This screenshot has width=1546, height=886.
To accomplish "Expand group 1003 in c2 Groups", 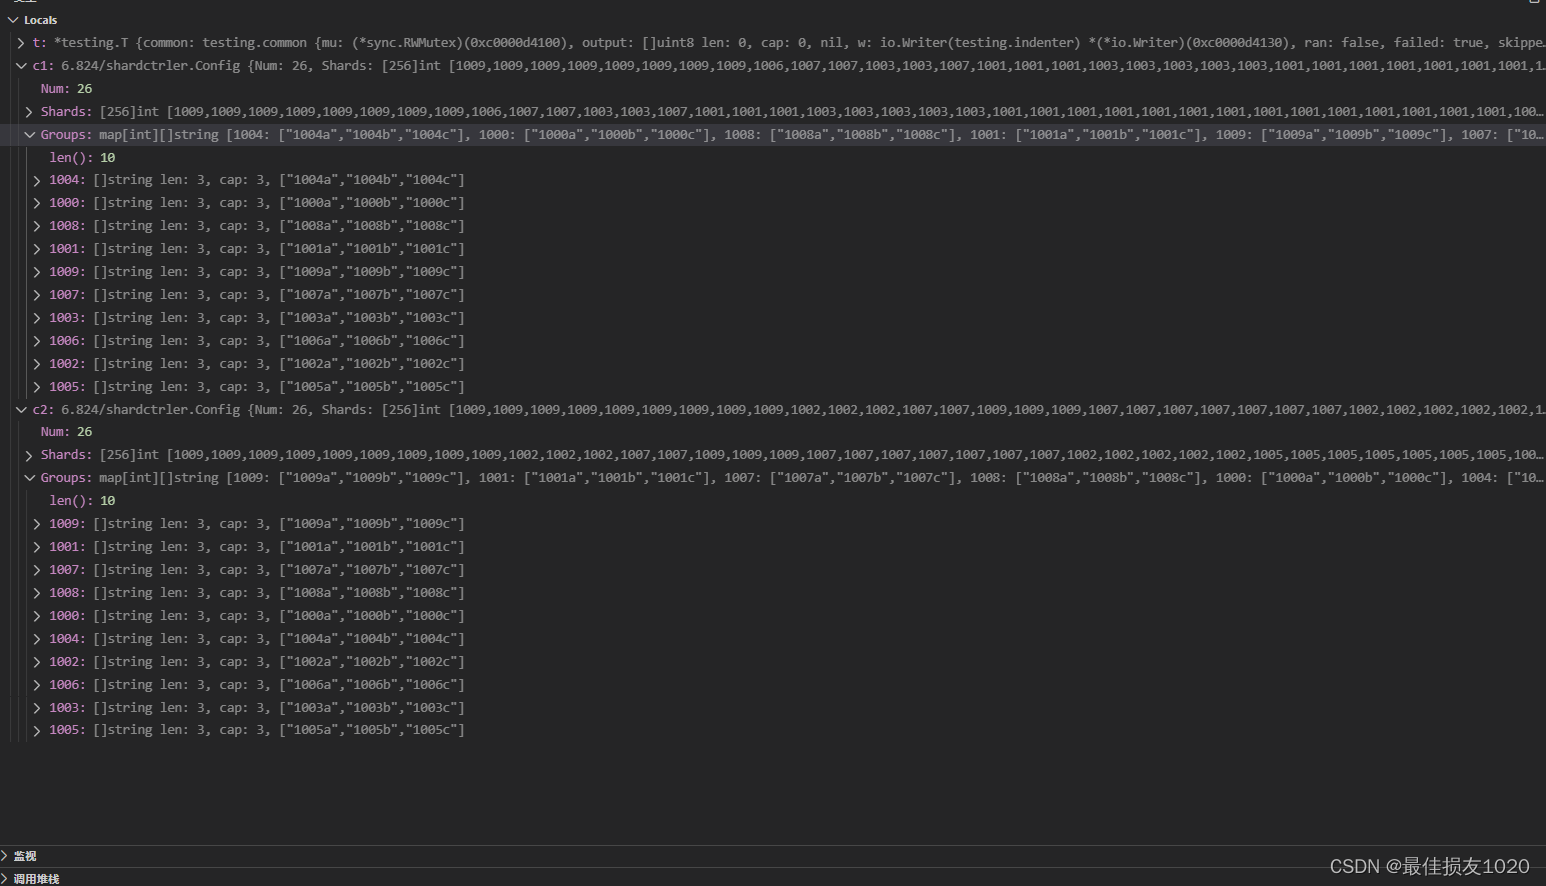I will coord(37,708).
